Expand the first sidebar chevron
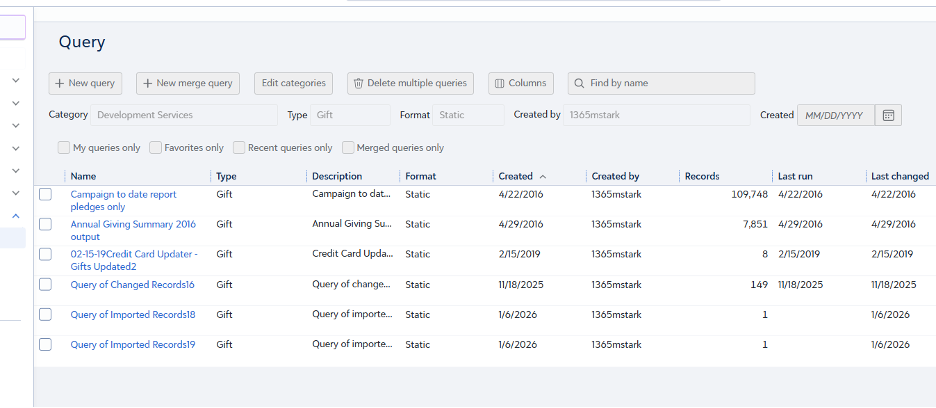 pos(16,80)
